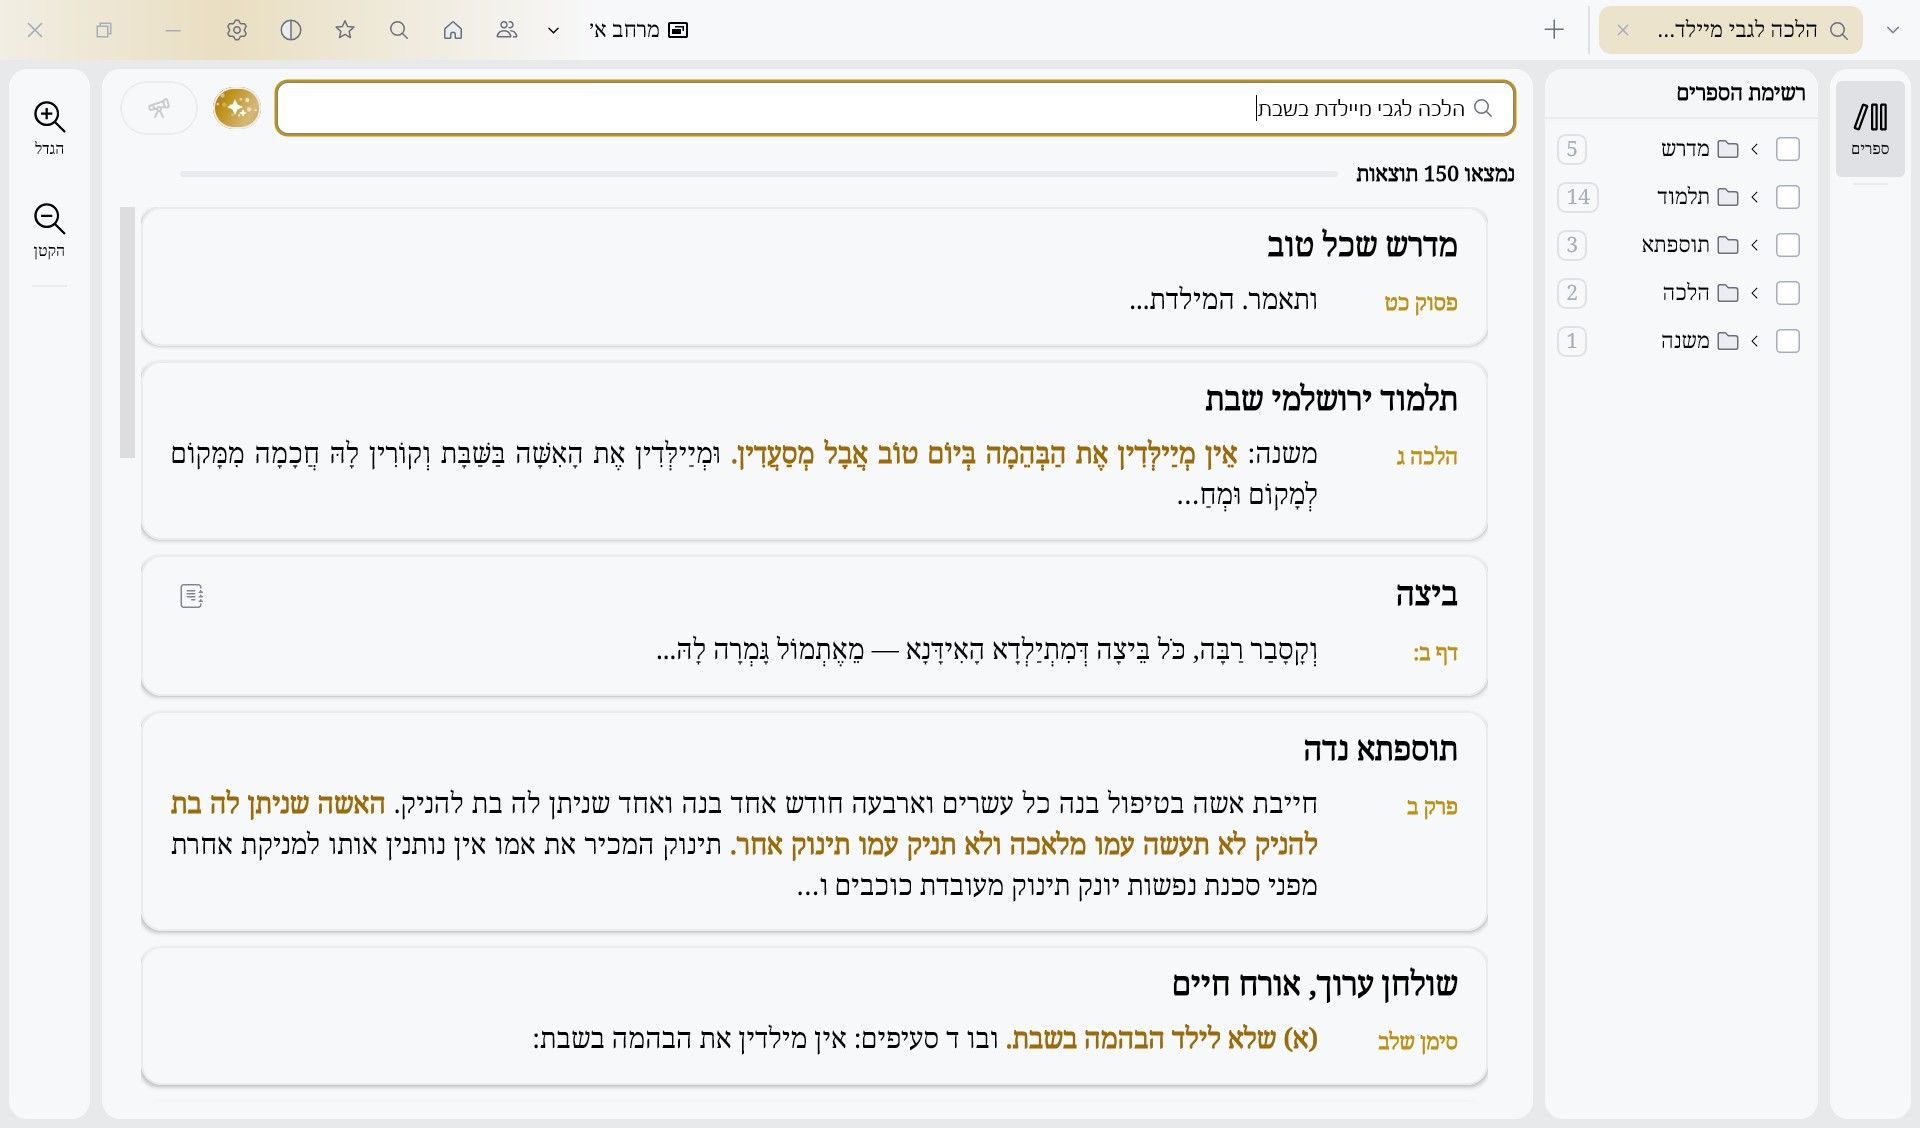This screenshot has height=1128, width=1920.
Task: Open the ספרים books sidebar panel
Action: (1870, 128)
